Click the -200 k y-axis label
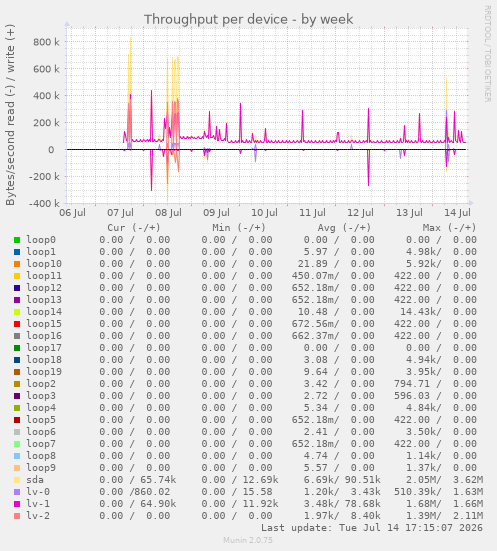Viewport: 497px width, 551px height. coord(44,176)
